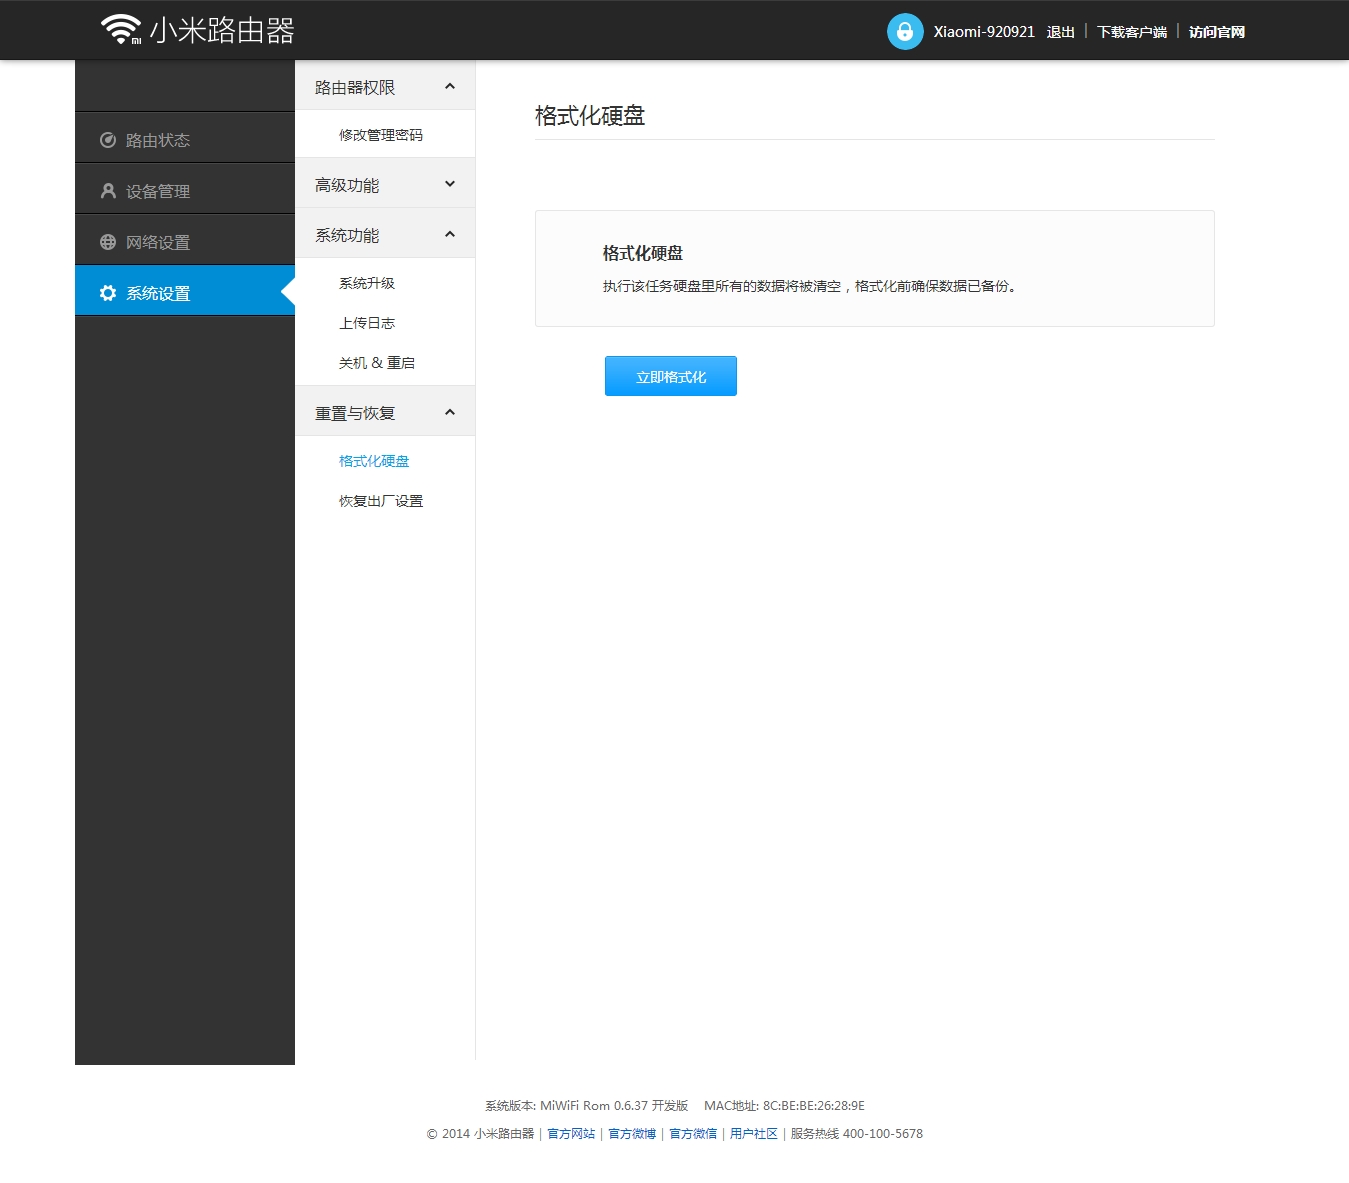Select the 路由状态 status dial icon
Image resolution: width=1349 pixels, height=1183 pixels.
pos(107,139)
